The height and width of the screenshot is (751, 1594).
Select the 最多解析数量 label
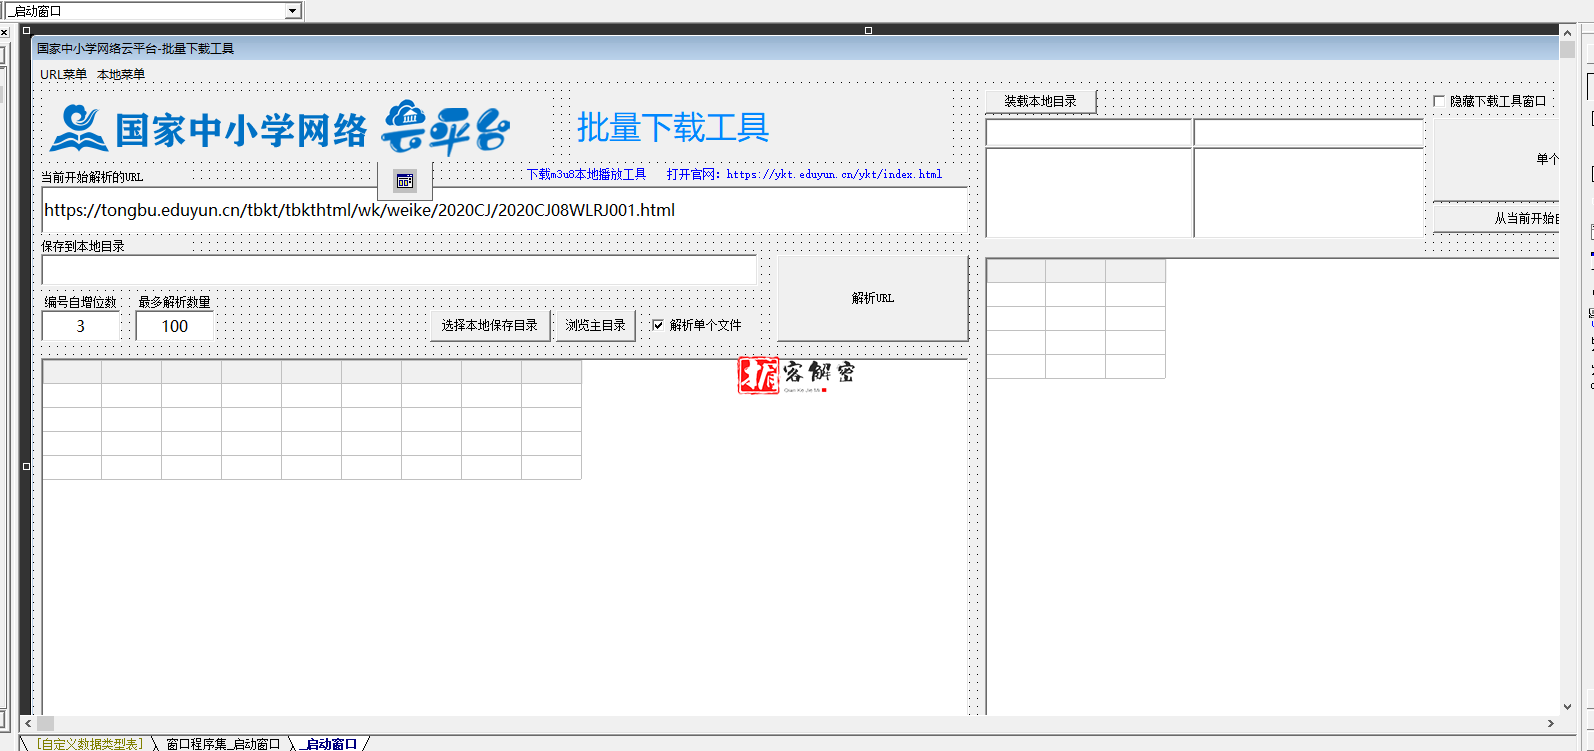coord(174,302)
